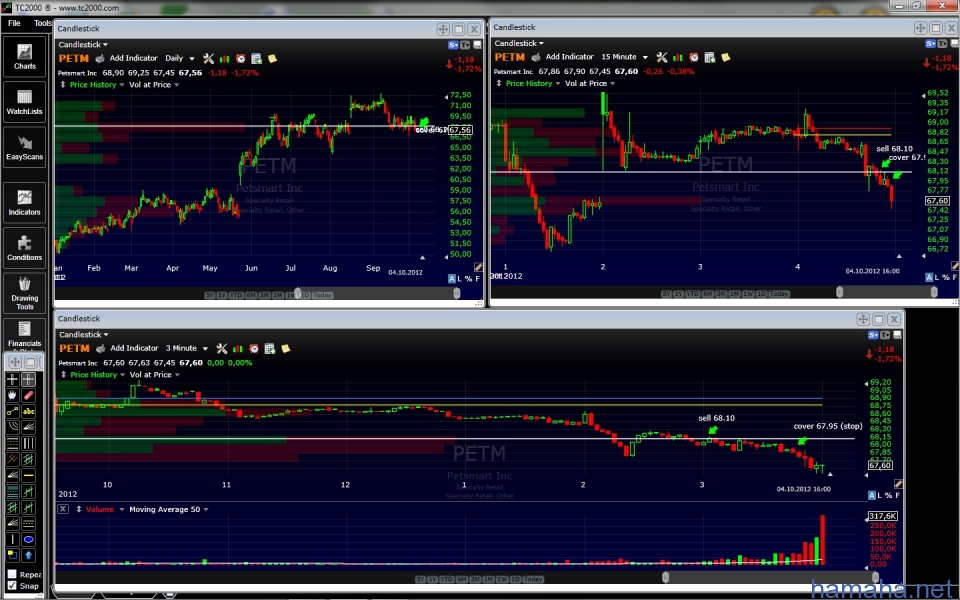Select the three vertical bars drawing tool
This screenshot has height=600, width=960.
click(28, 443)
